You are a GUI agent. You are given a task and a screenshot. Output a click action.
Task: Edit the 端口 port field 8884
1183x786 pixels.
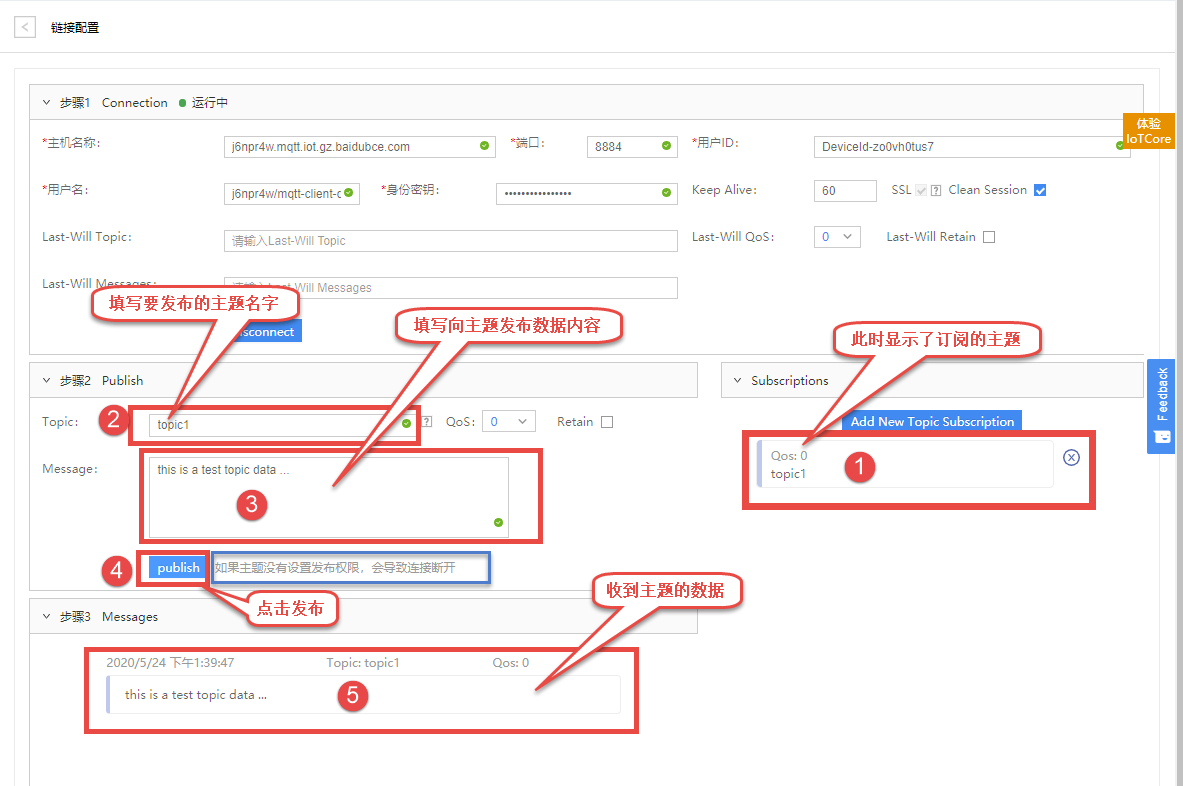point(631,146)
